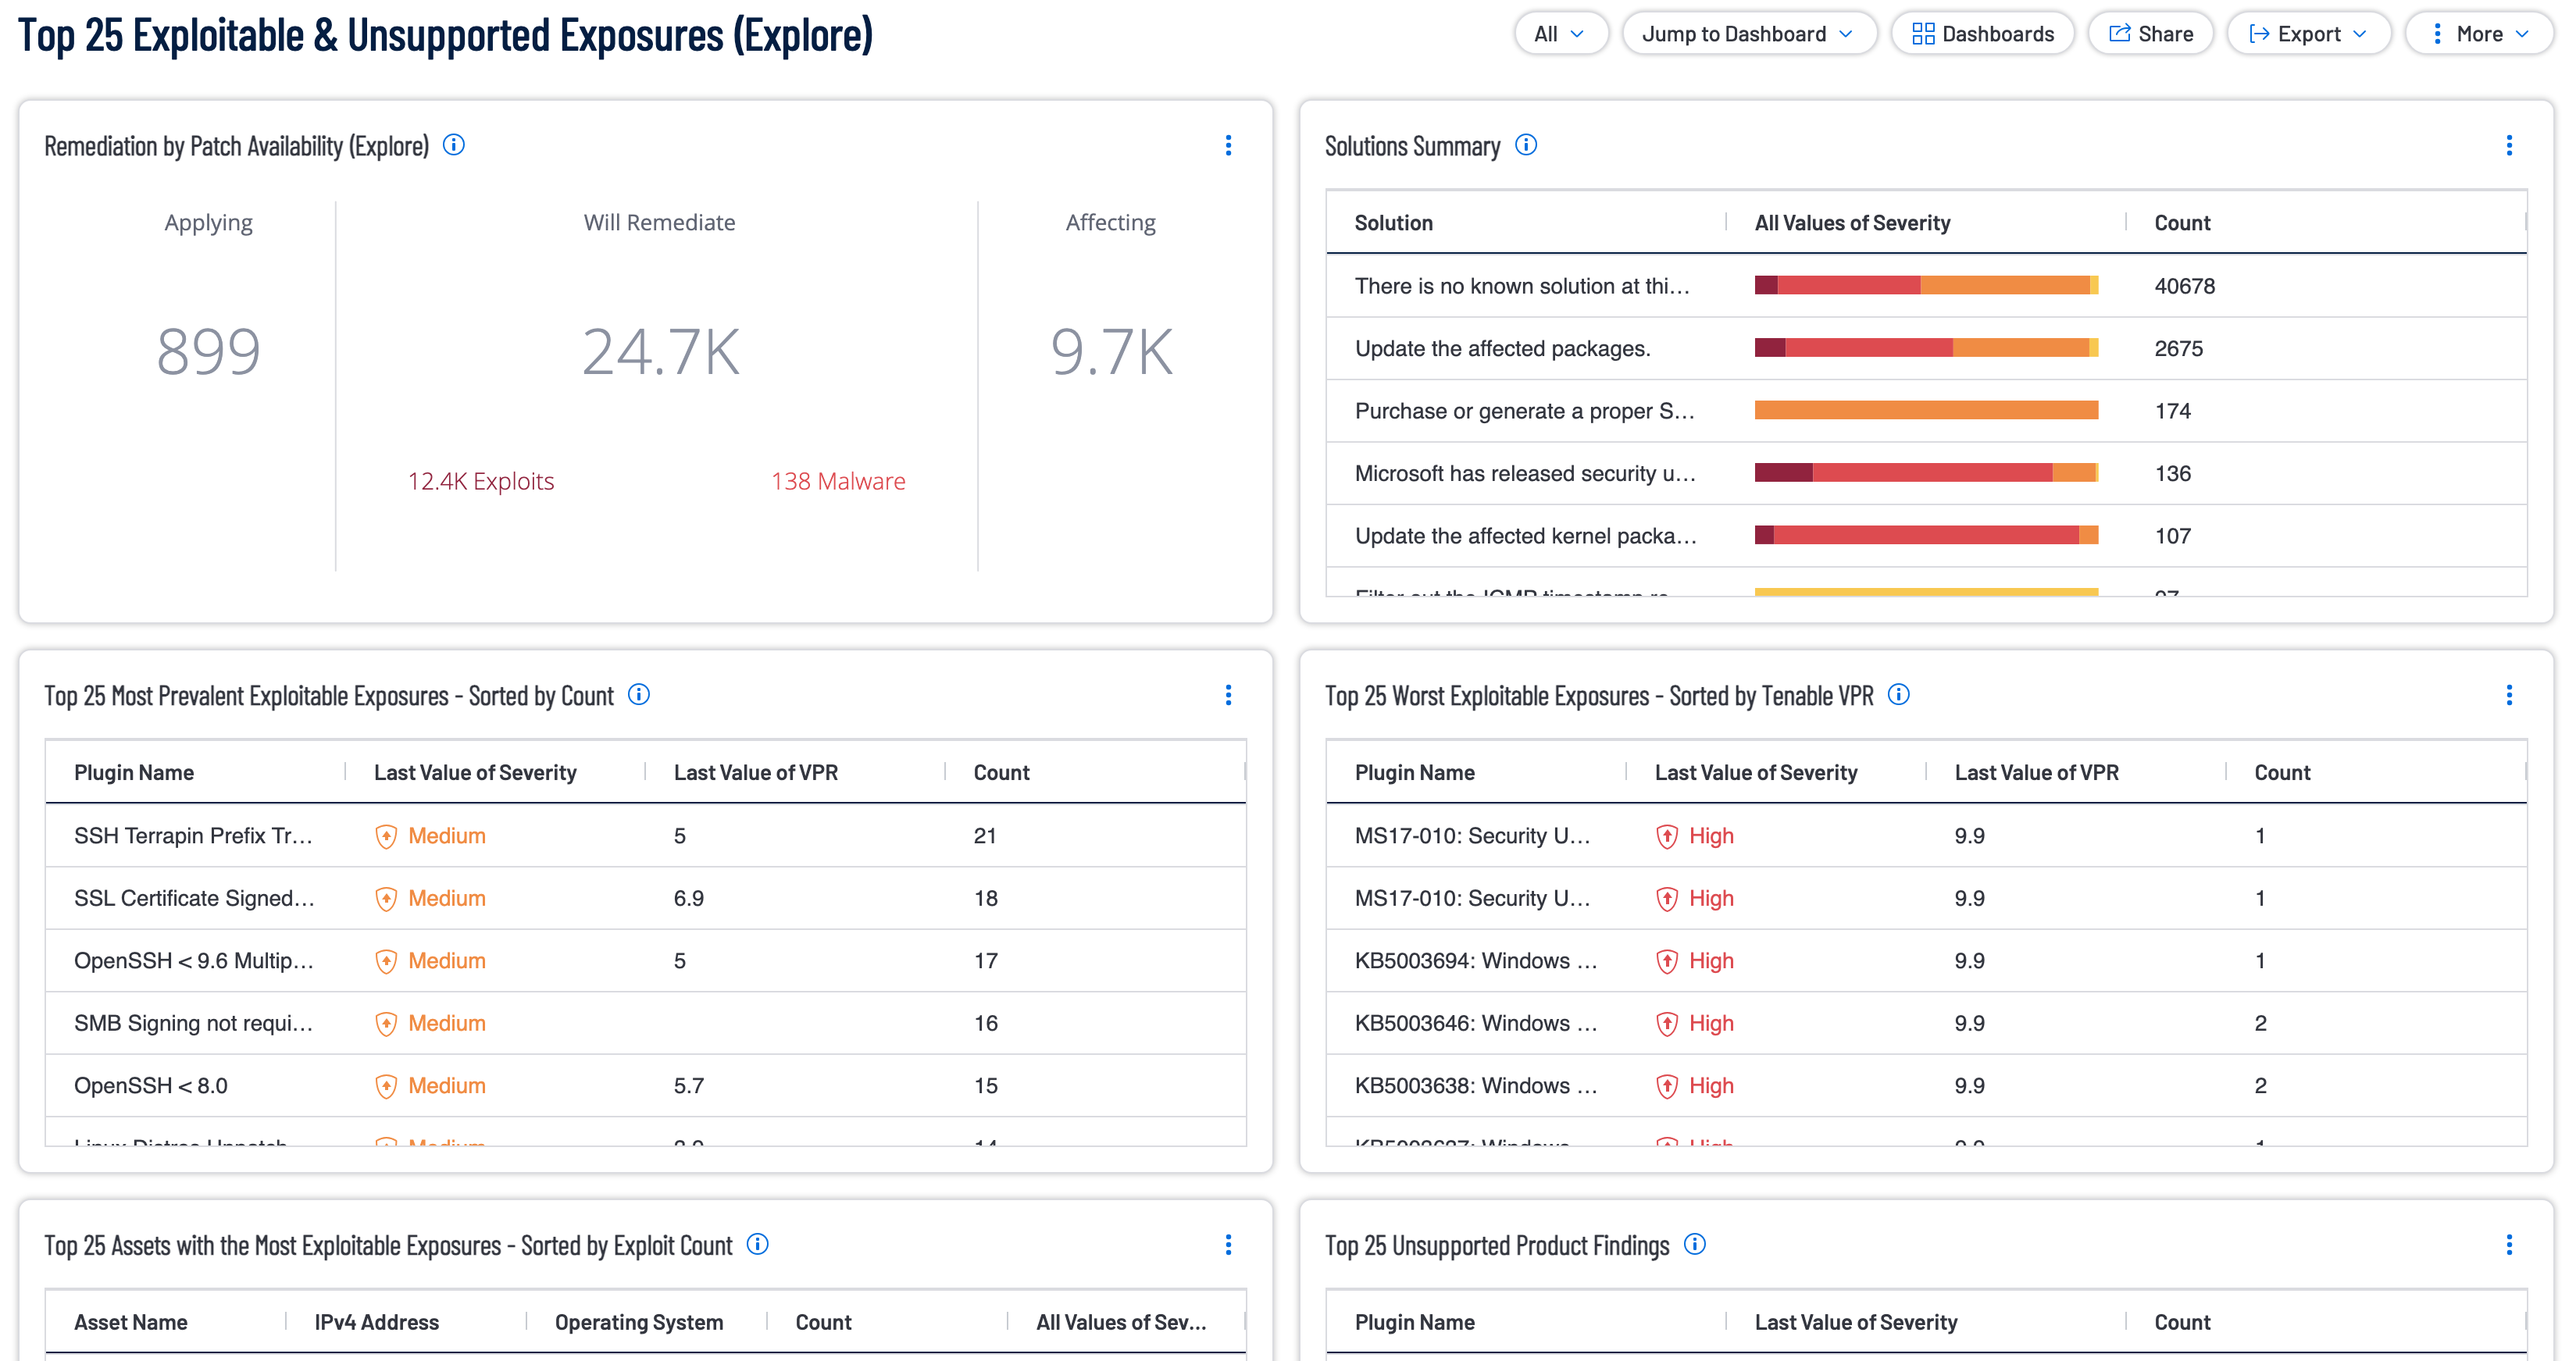Click the Share button

(x=2151, y=34)
